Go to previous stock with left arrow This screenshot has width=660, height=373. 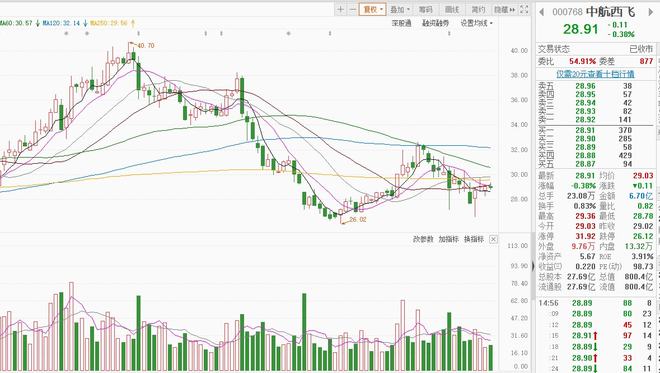(542, 12)
